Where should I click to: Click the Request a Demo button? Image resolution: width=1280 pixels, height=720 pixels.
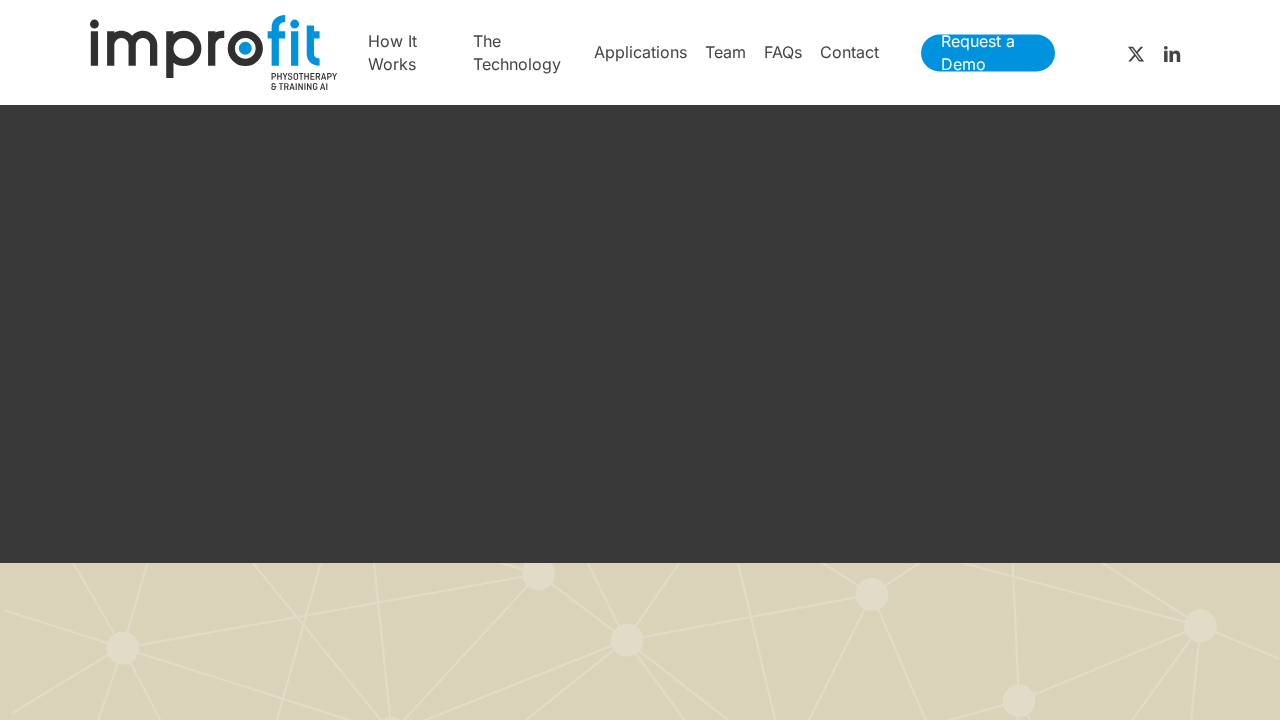click(988, 51)
